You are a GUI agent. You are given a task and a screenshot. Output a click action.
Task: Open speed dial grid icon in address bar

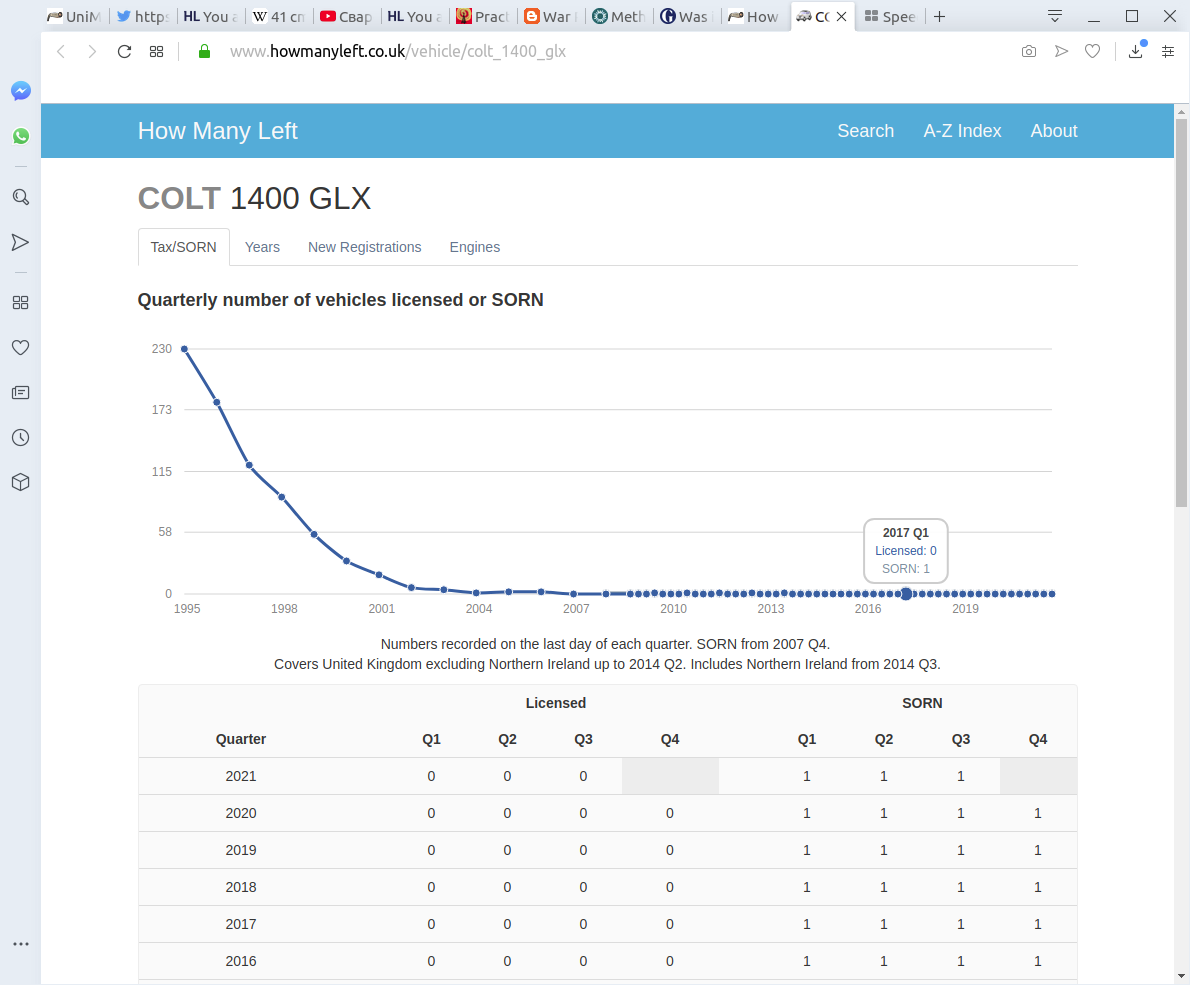point(156,52)
